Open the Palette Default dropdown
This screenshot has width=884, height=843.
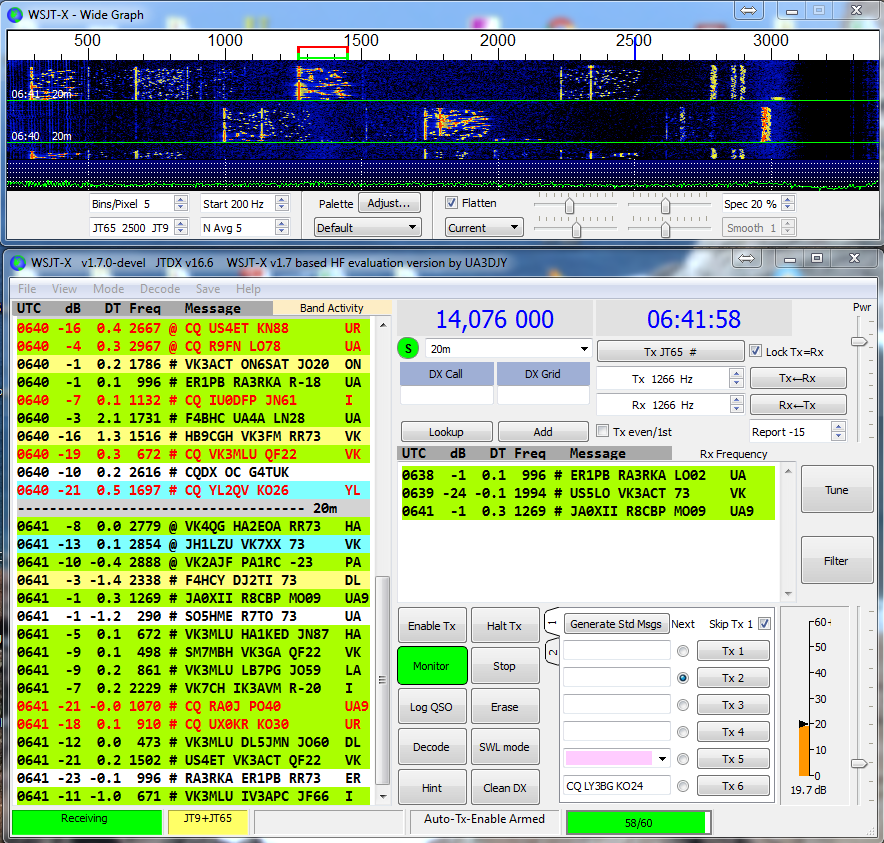pyautogui.click(x=368, y=227)
